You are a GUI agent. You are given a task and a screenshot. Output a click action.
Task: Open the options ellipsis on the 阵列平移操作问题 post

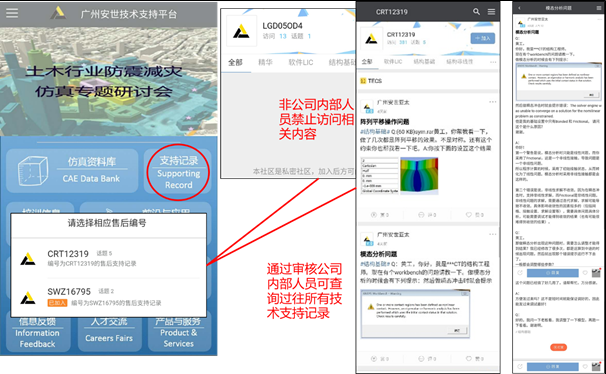[x=492, y=102]
